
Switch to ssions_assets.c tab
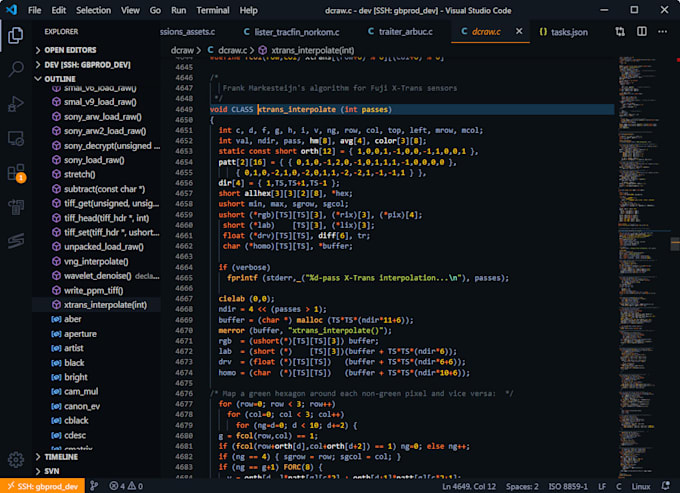[187, 32]
